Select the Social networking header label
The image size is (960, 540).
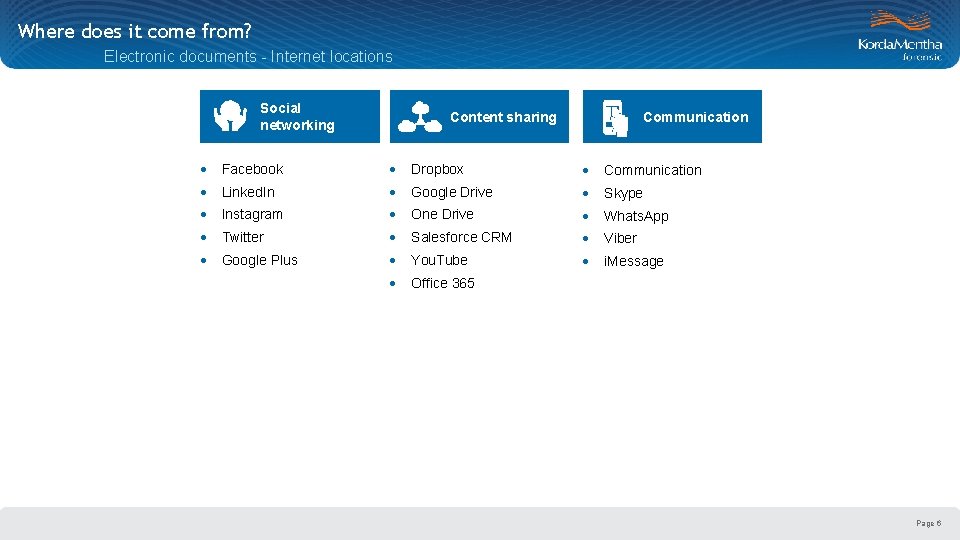pos(298,116)
